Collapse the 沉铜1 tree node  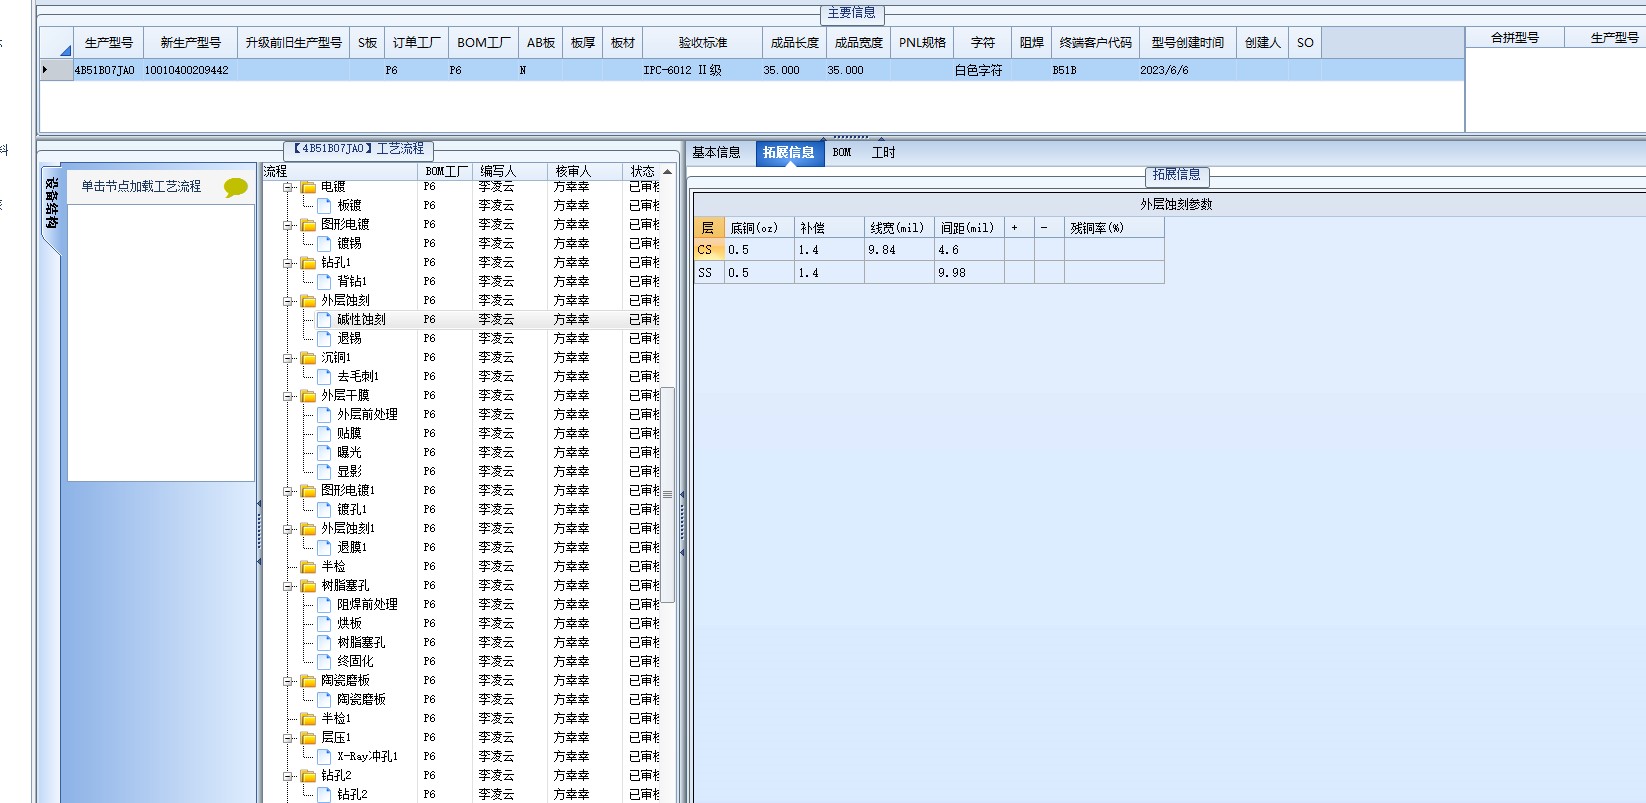pos(288,358)
